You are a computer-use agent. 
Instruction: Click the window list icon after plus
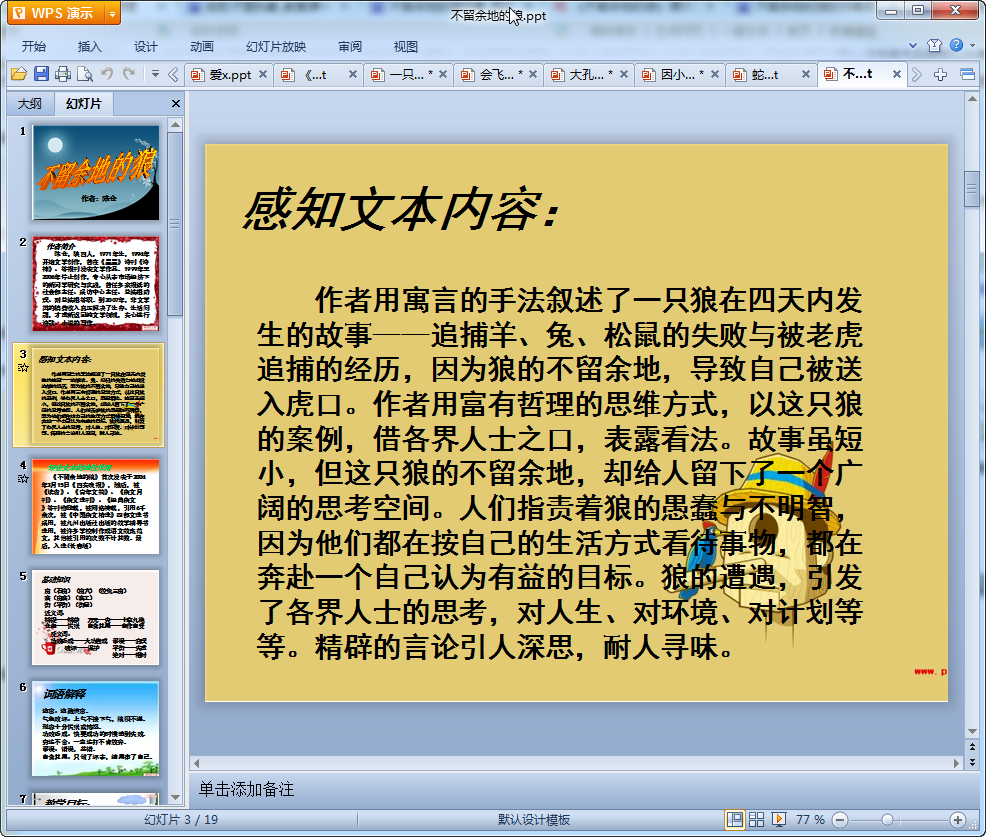click(x=967, y=75)
